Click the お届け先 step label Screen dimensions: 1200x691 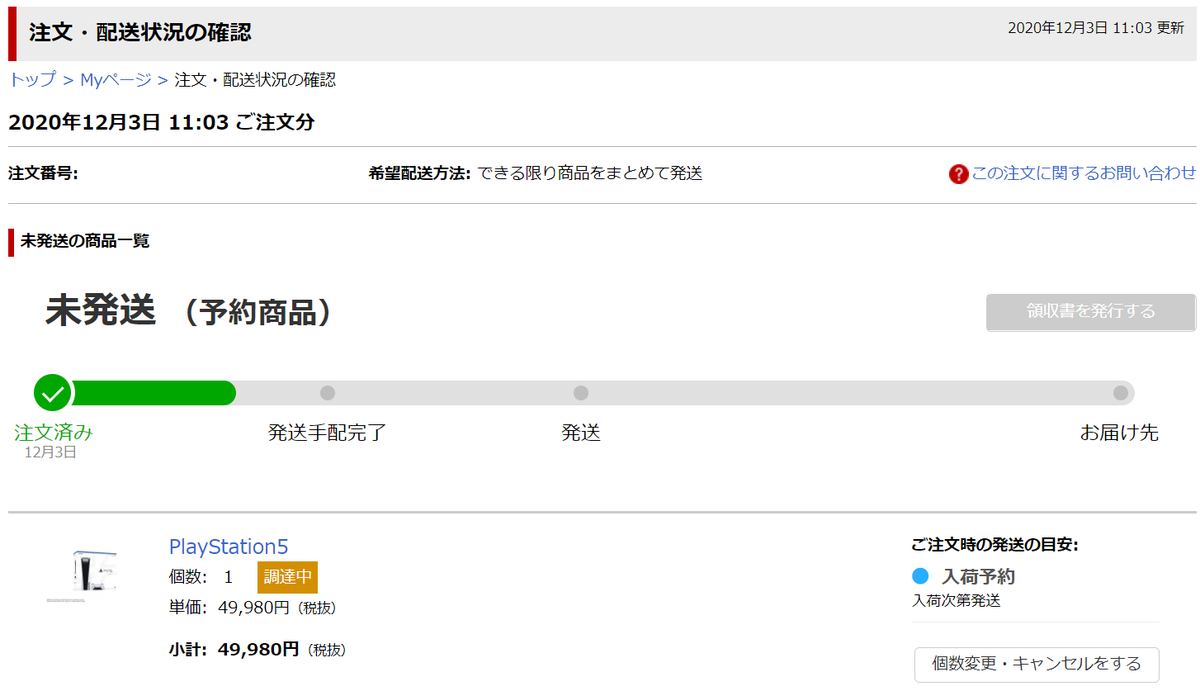[1119, 433]
